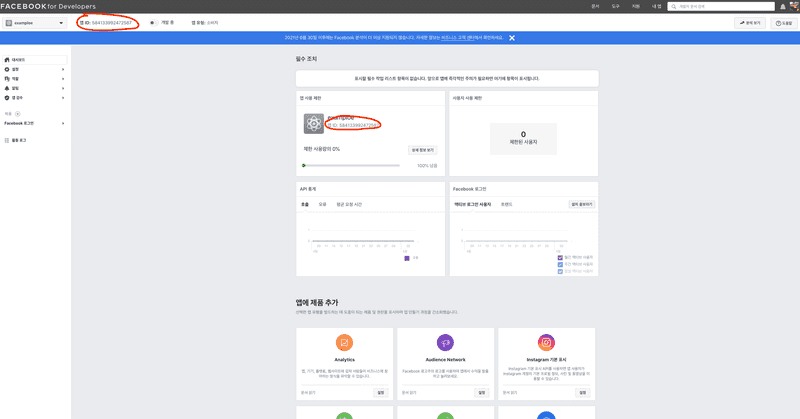Click the settings gear icon in sidebar
800x419 pixels.
7,69
